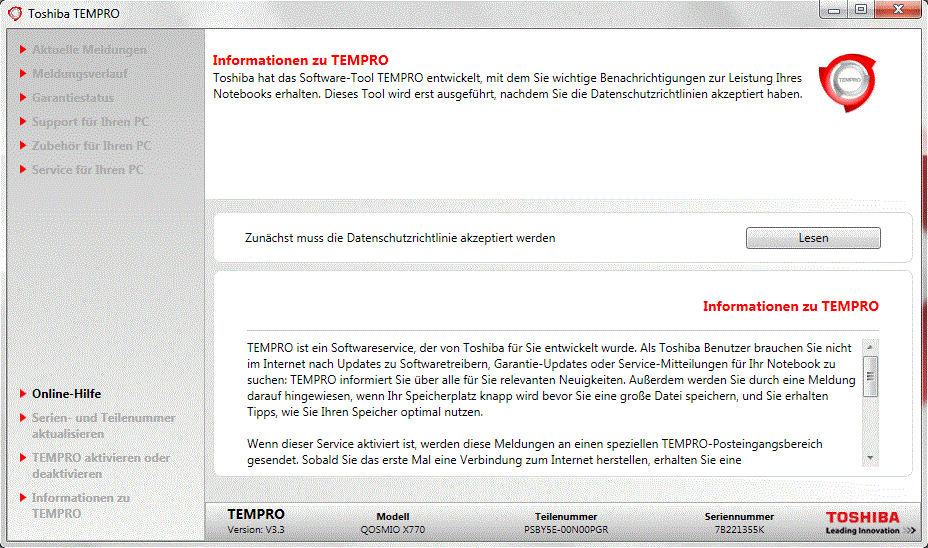
Task: Open Service für Ihren PC
Action: coord(88,170)
